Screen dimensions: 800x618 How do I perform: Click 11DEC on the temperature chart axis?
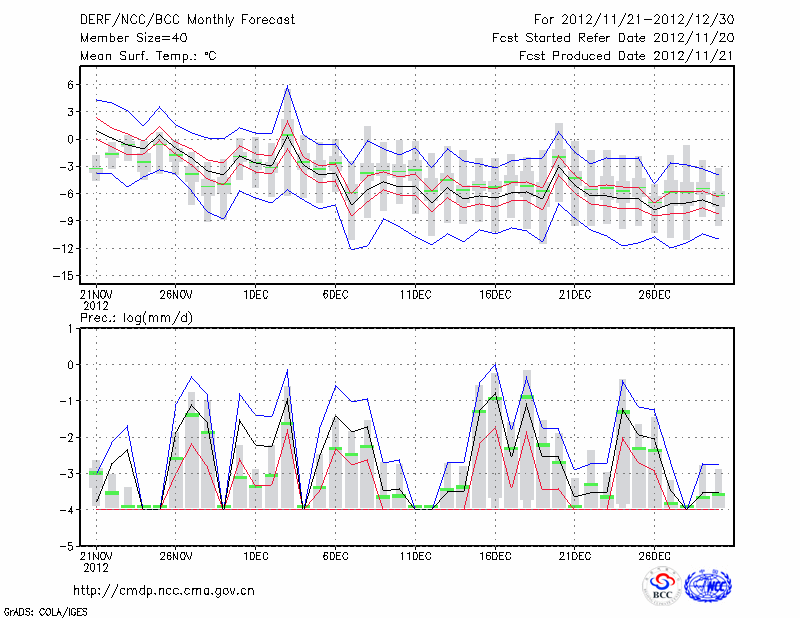415,294
